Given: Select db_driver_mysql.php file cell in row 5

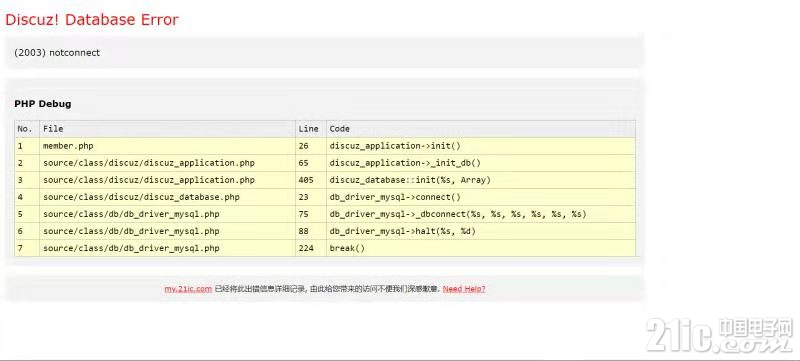Looking at the screenshot, I should [x=167, y=214].
